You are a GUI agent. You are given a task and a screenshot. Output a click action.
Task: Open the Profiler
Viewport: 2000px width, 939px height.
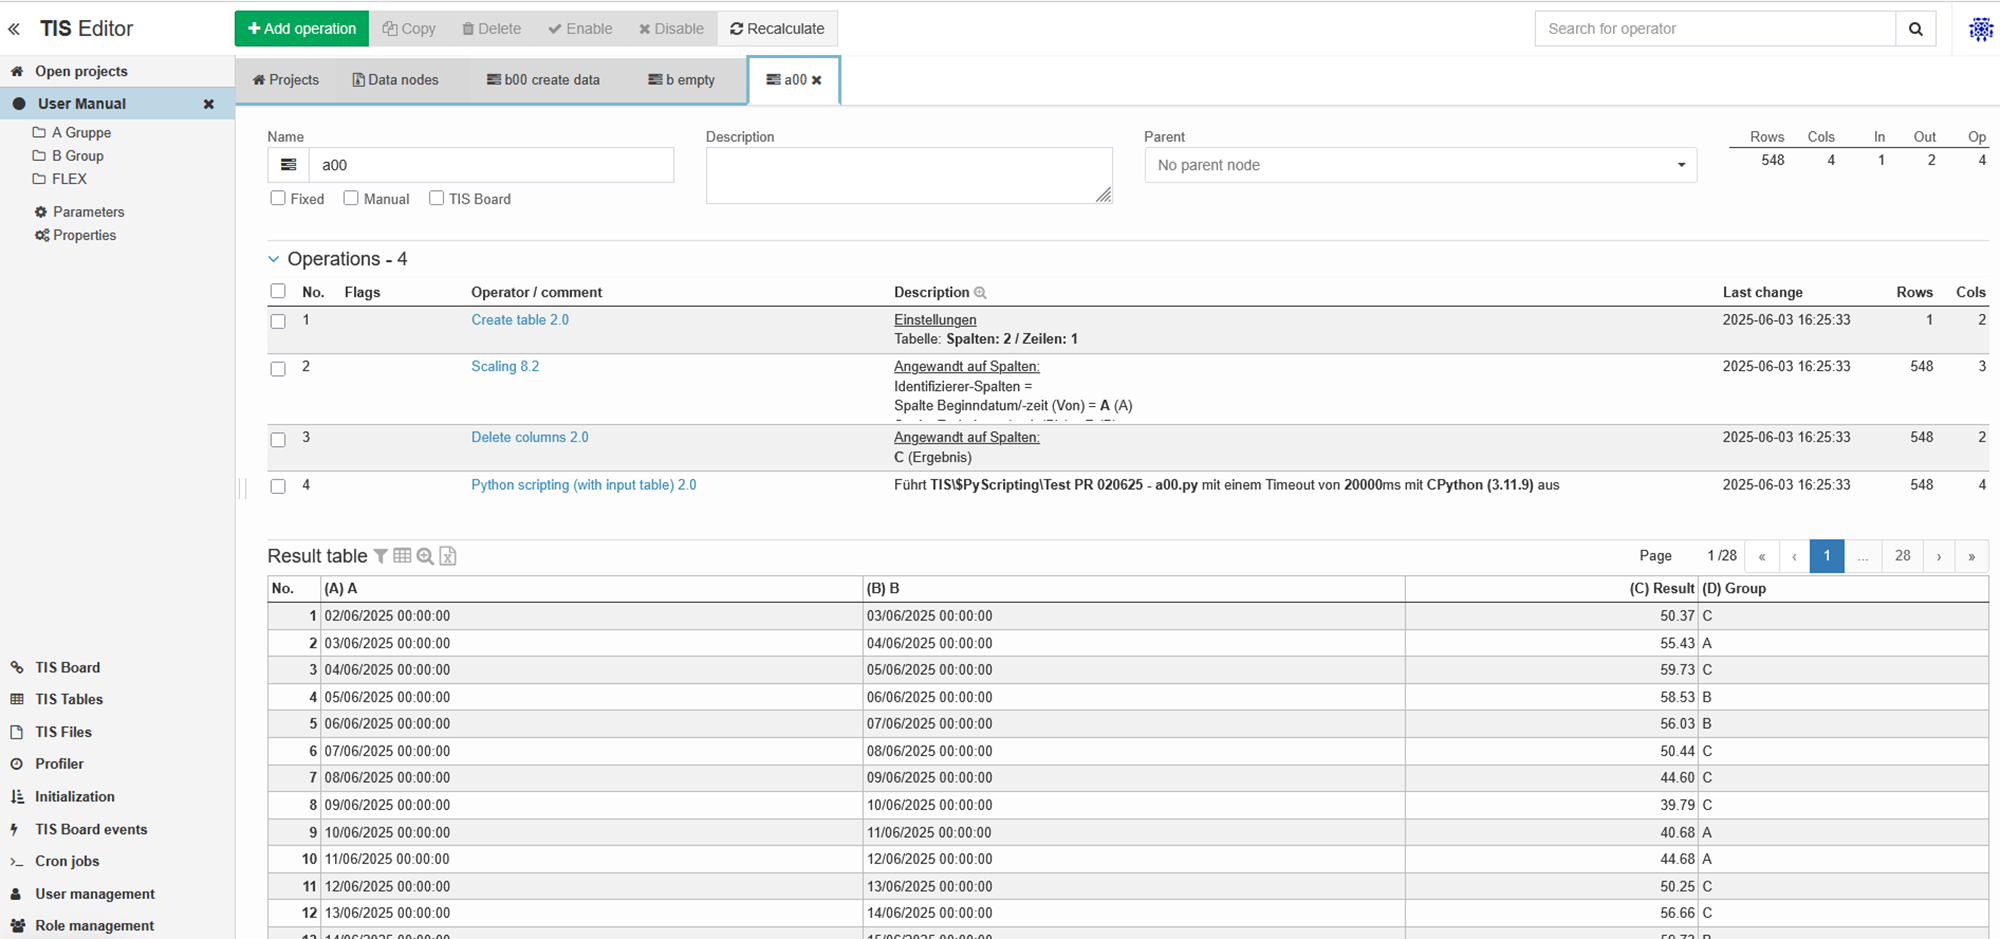pos(59,764)
